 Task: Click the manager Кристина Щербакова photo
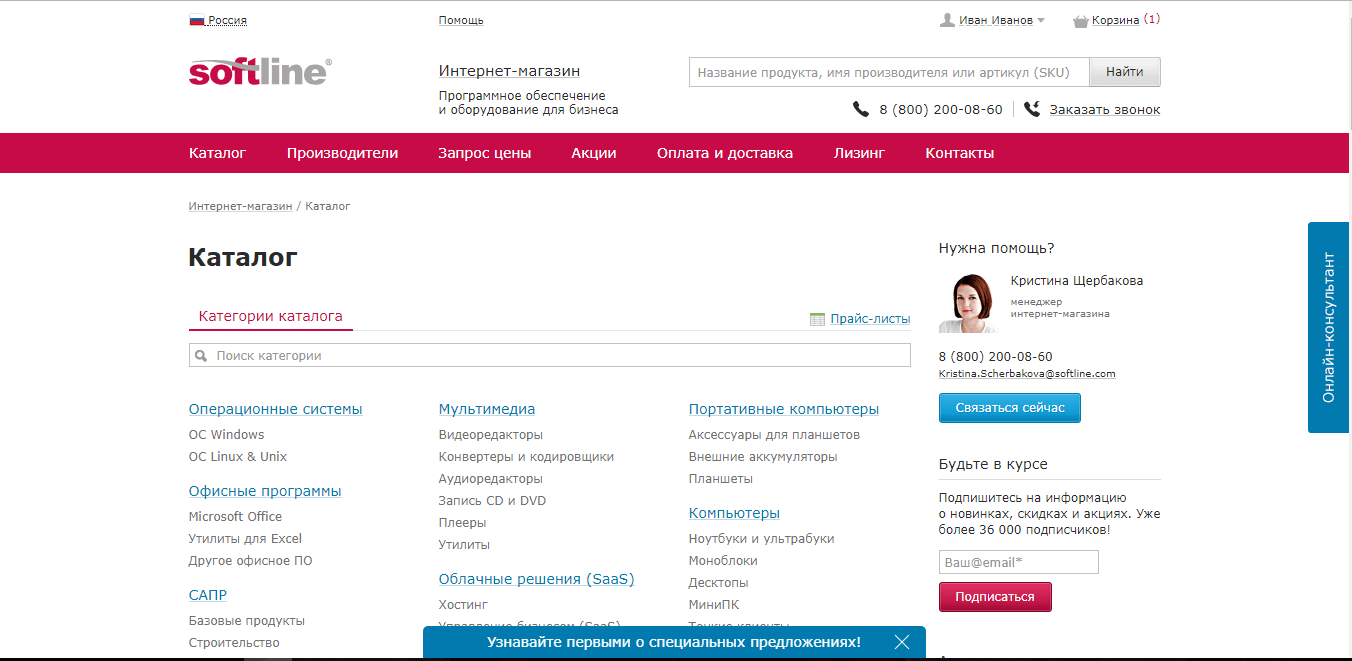(x=967, y=302)
